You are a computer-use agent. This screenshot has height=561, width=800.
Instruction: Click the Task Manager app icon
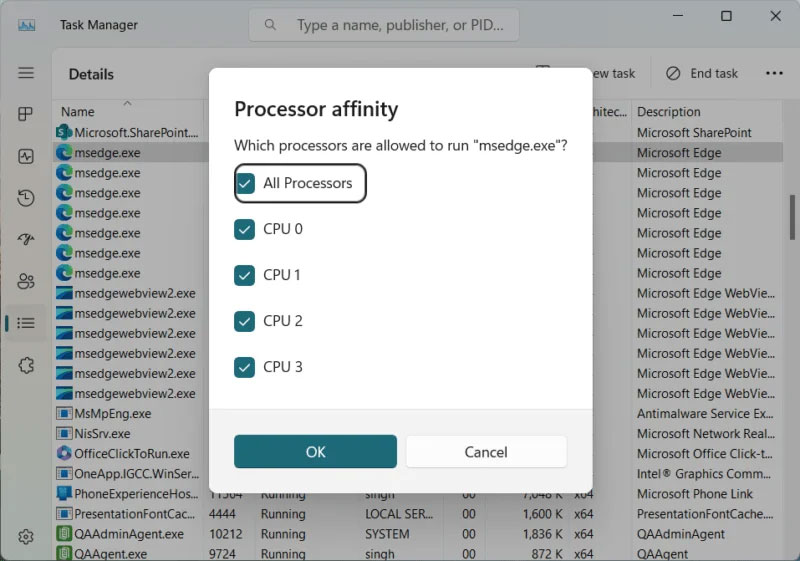click(x=27, y=25)
